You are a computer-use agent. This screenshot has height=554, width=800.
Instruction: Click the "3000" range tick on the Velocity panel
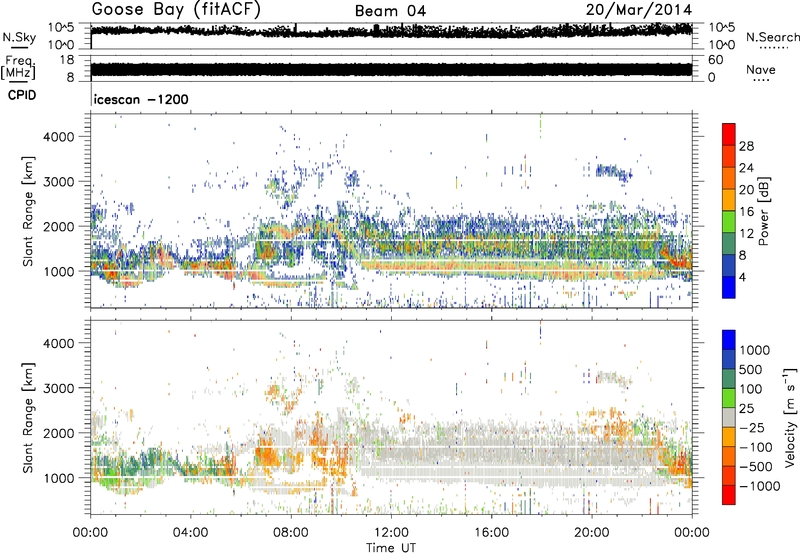(59, 388)
